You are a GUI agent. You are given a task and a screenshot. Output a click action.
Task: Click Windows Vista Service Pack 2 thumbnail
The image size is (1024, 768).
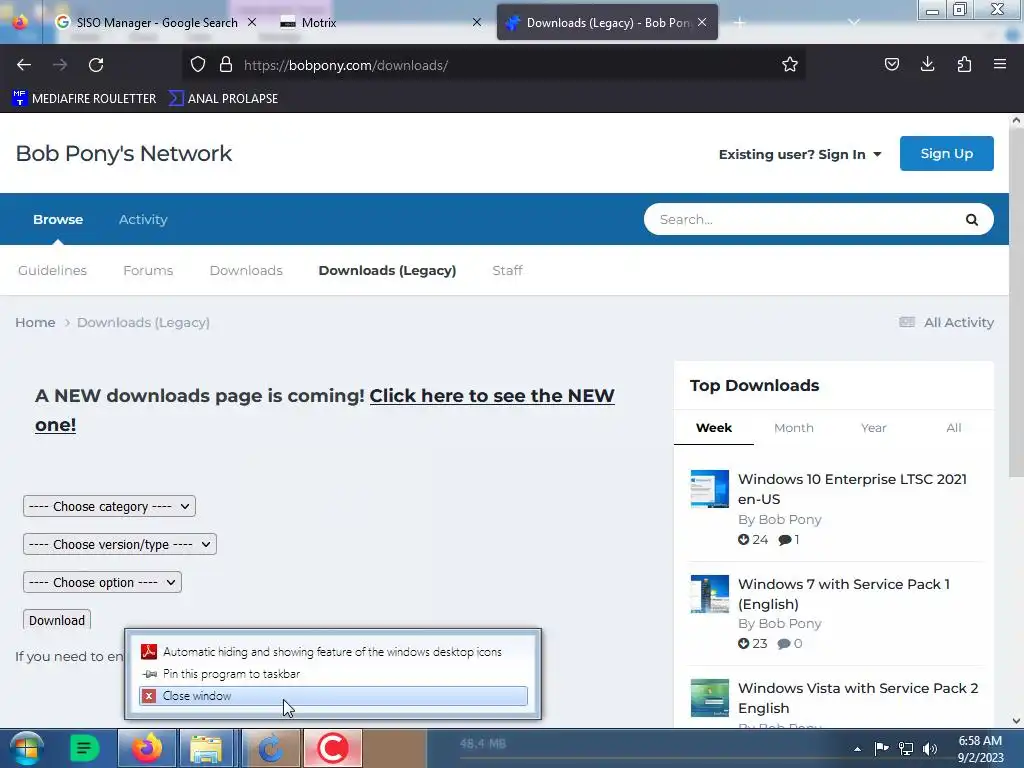pos(709,697)
